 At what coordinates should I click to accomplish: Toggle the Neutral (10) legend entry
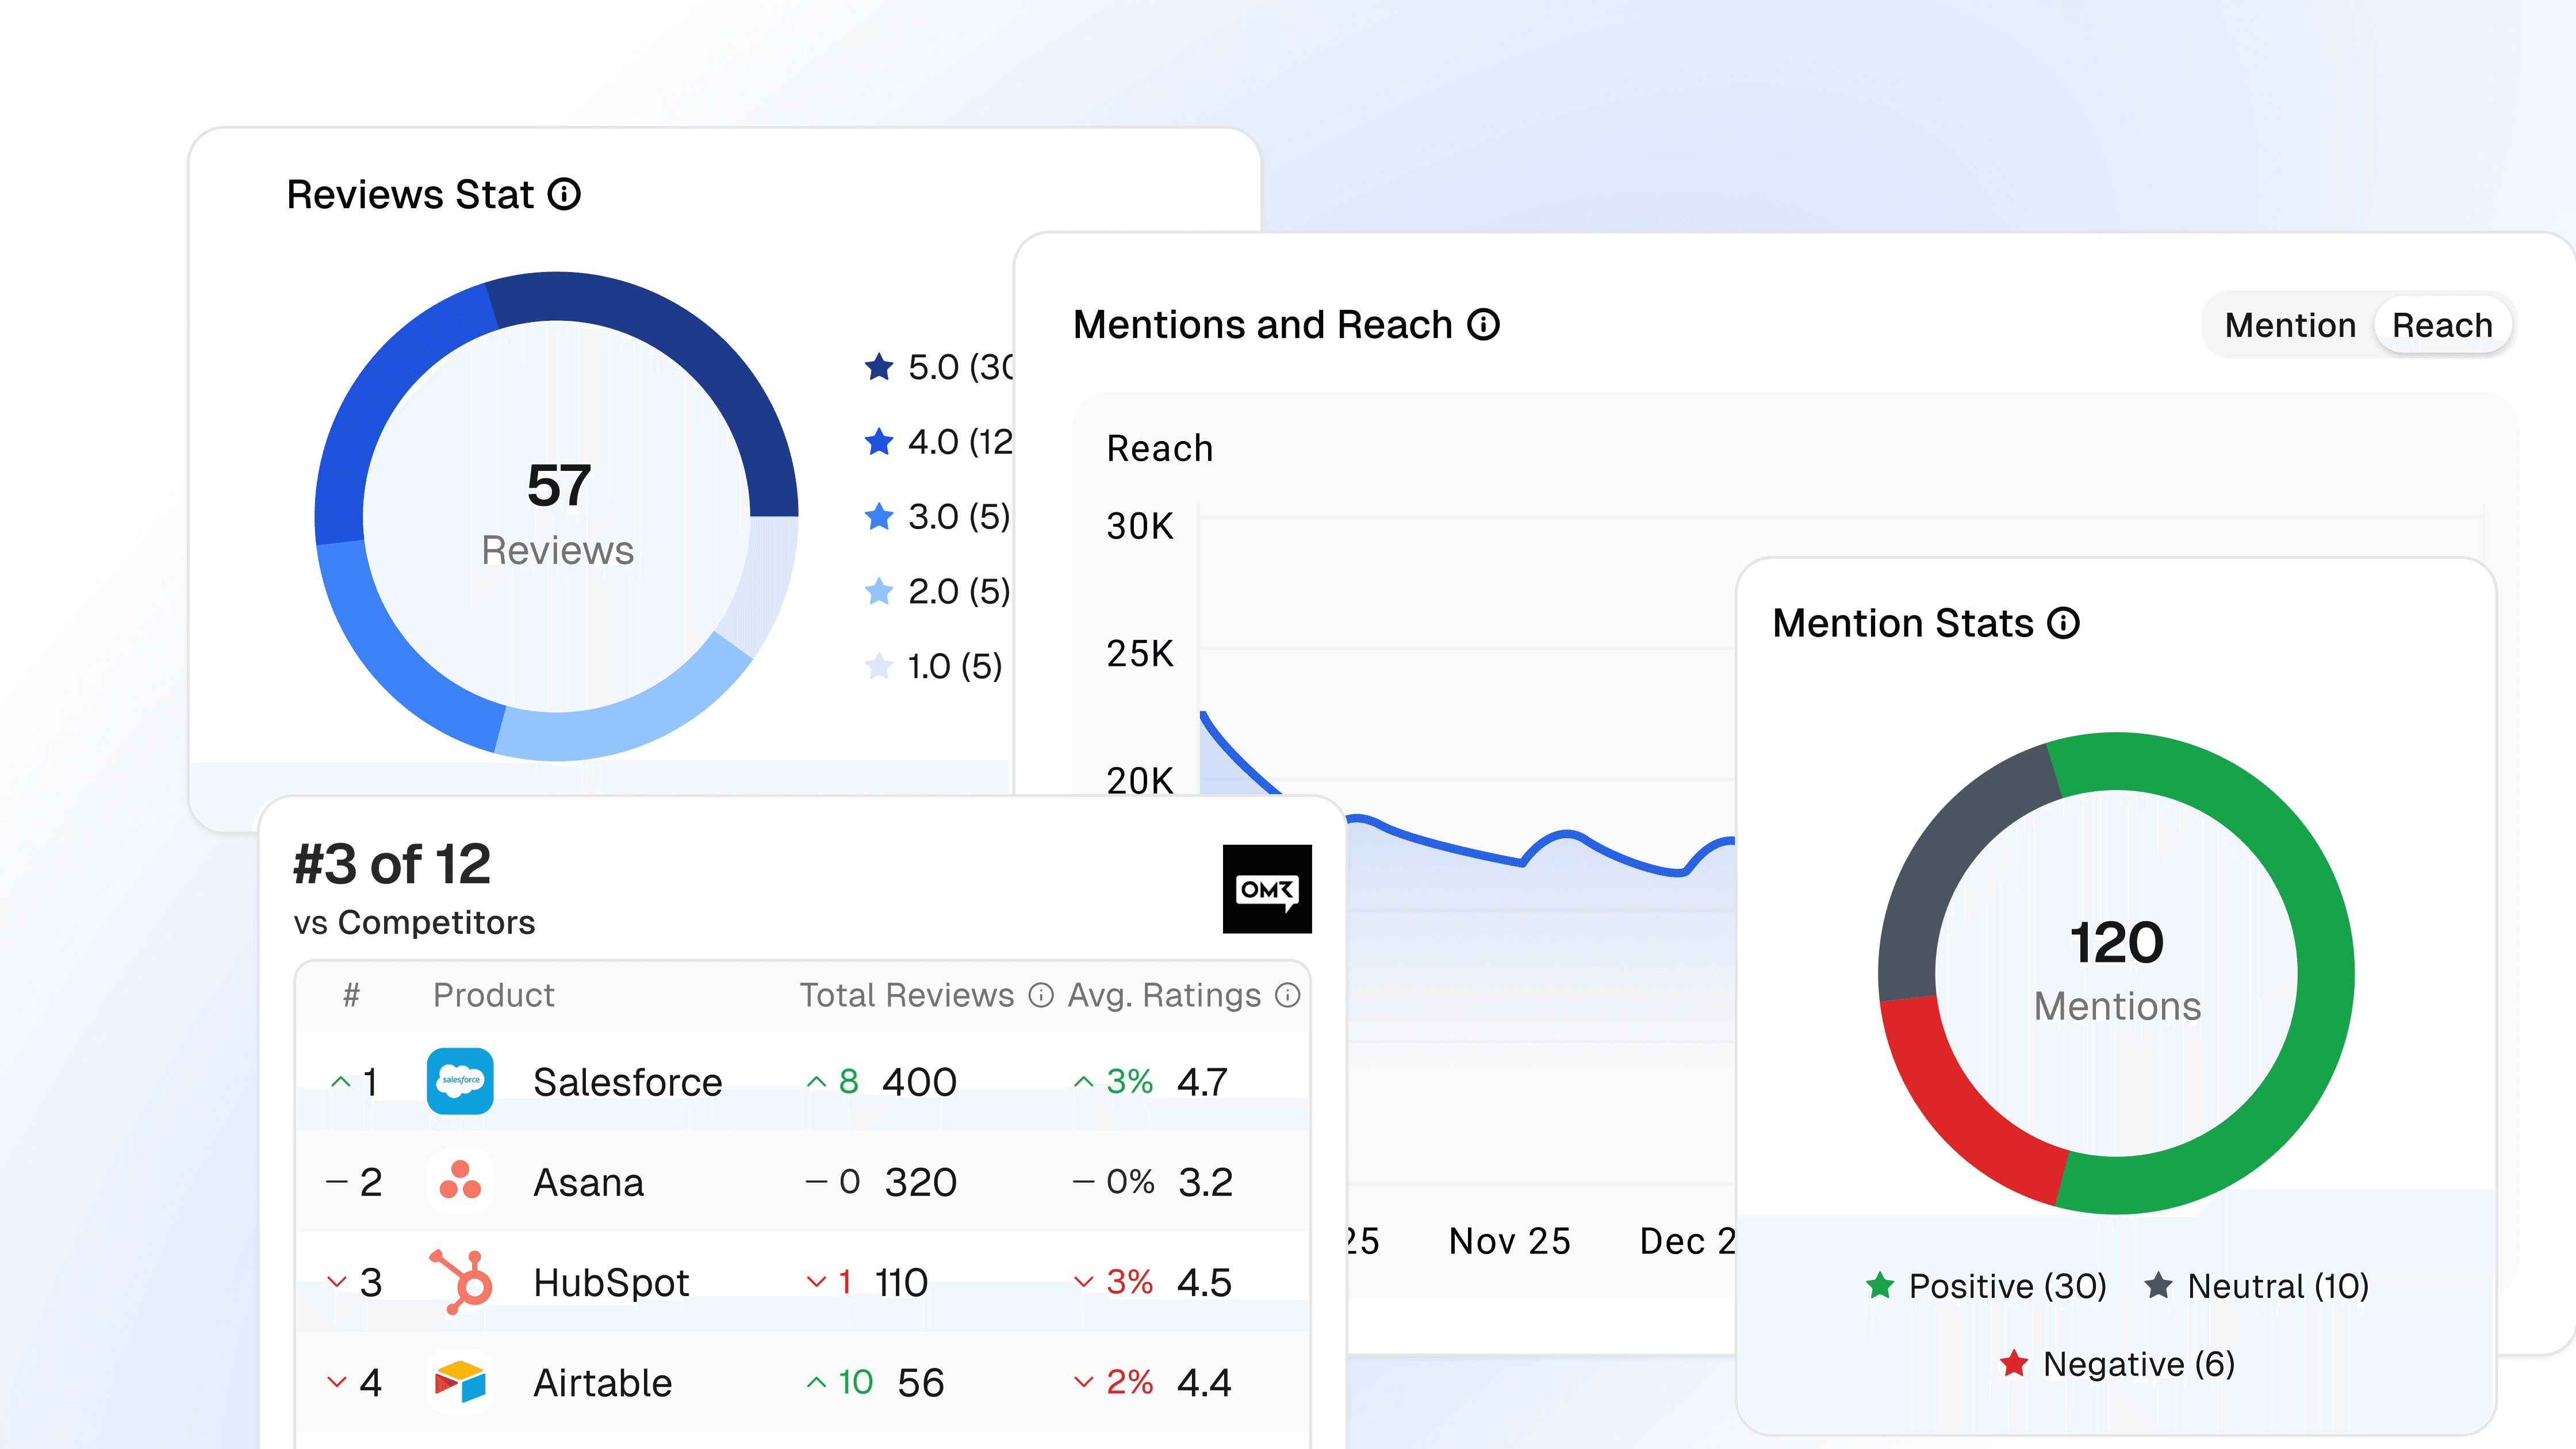(2257, 1286)
